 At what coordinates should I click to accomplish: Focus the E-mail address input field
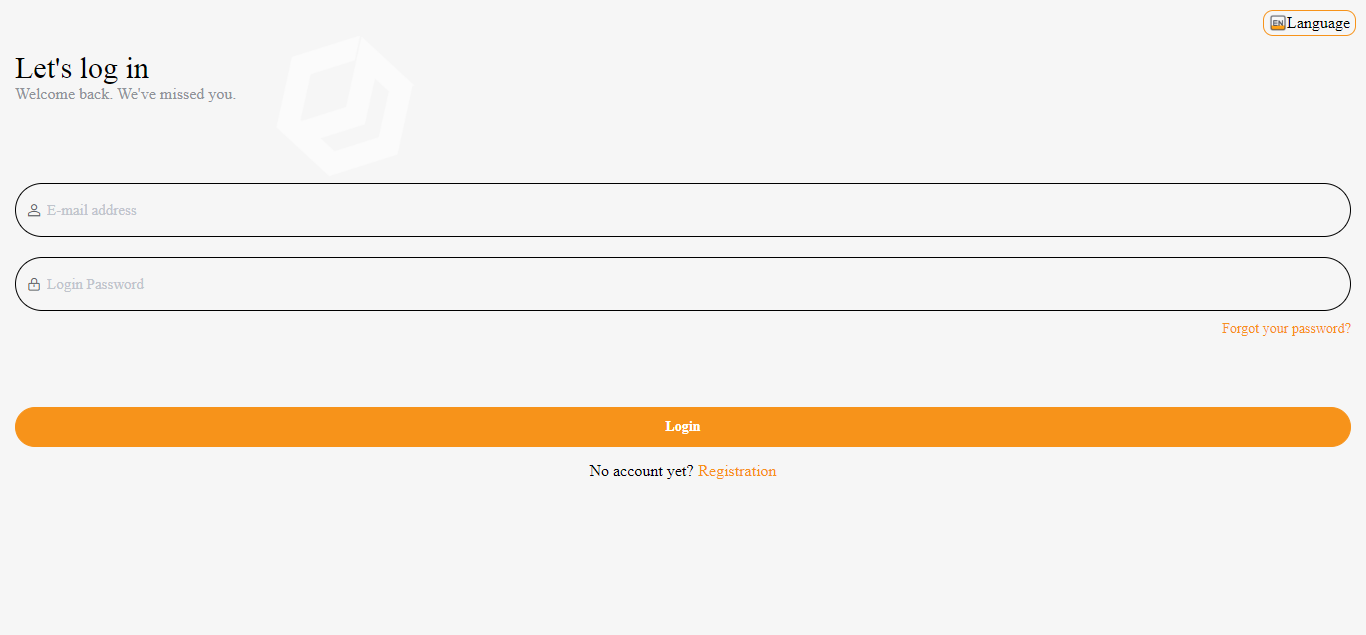coord(683,210)
